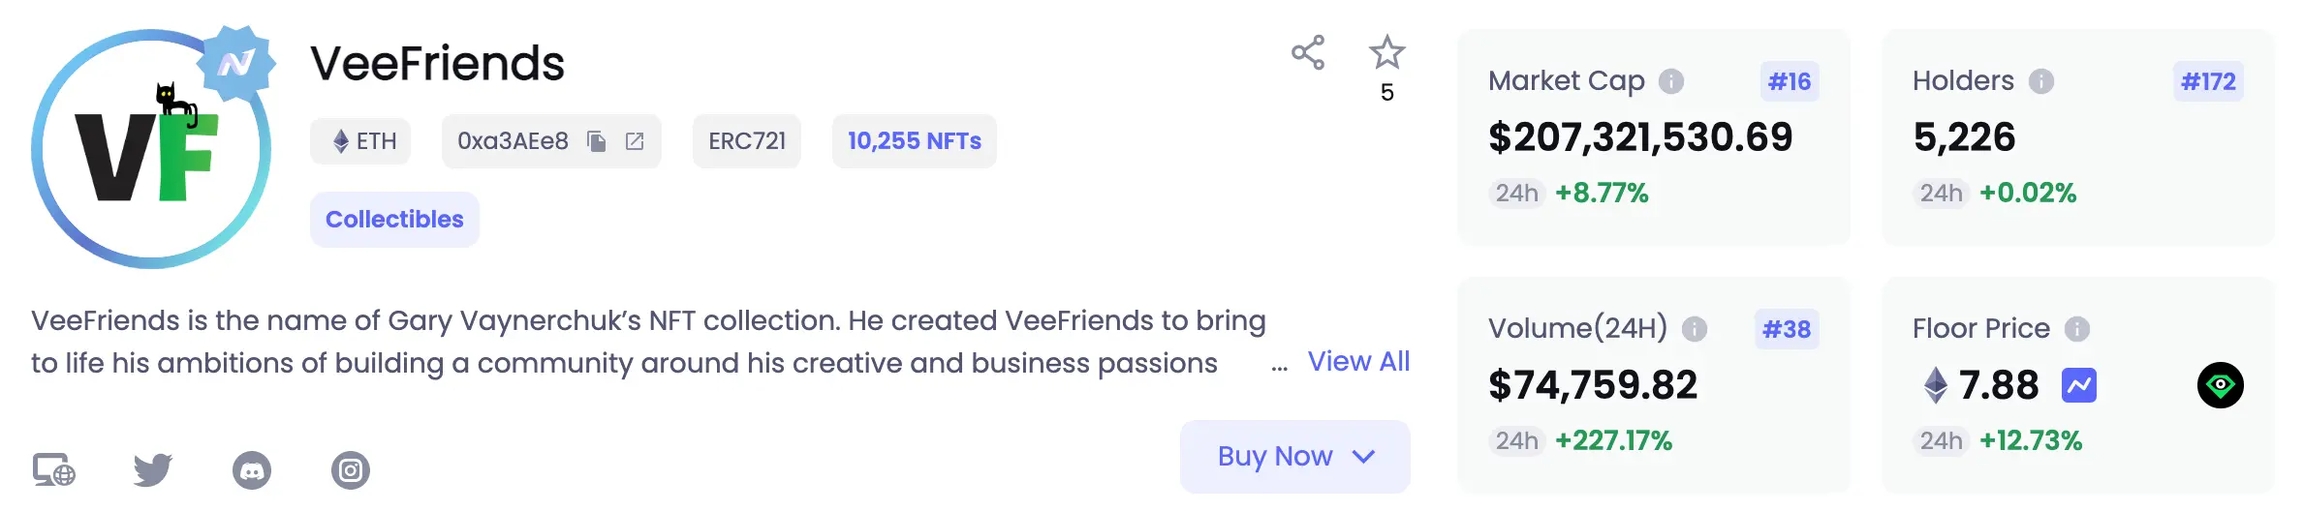The width and height of the screenshot is (2304, 511).
Task: Click the 10,255 NFTs badge
Action: pos(914,142)
